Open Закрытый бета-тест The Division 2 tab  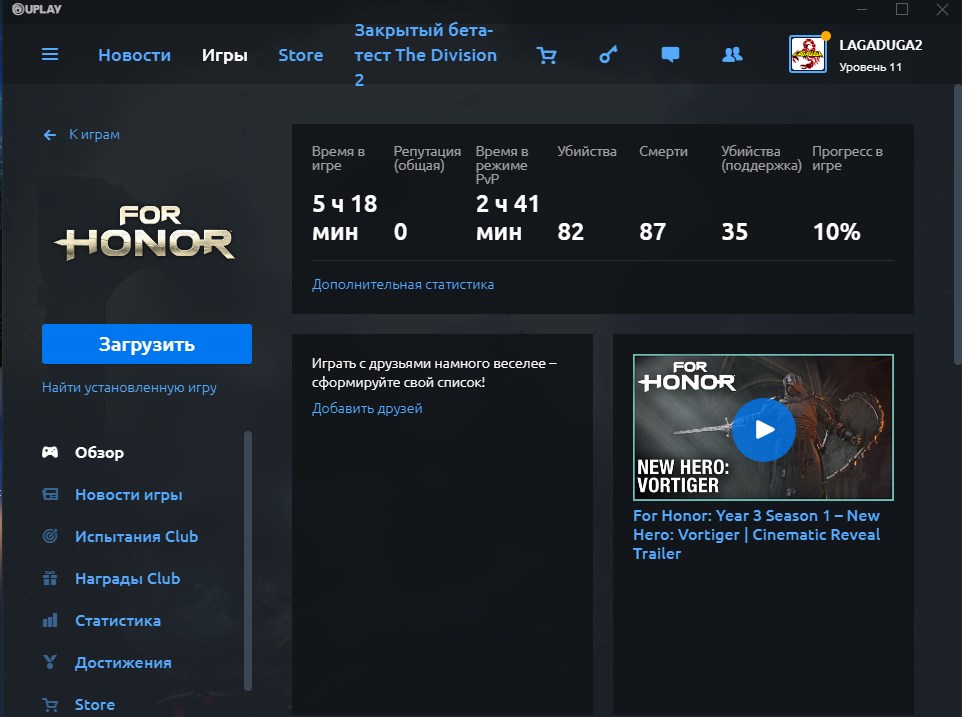pyautogui.click(x=425, y=55)
